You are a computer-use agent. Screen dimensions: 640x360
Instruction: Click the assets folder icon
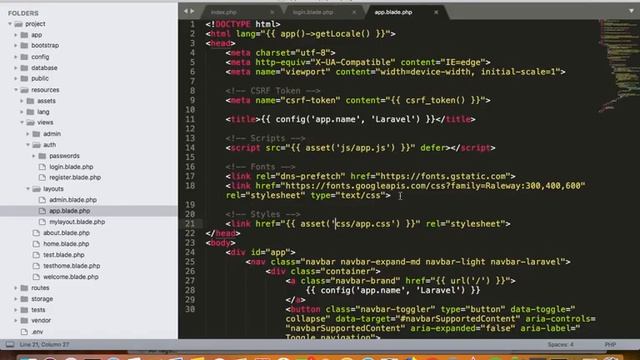point(31,101)
